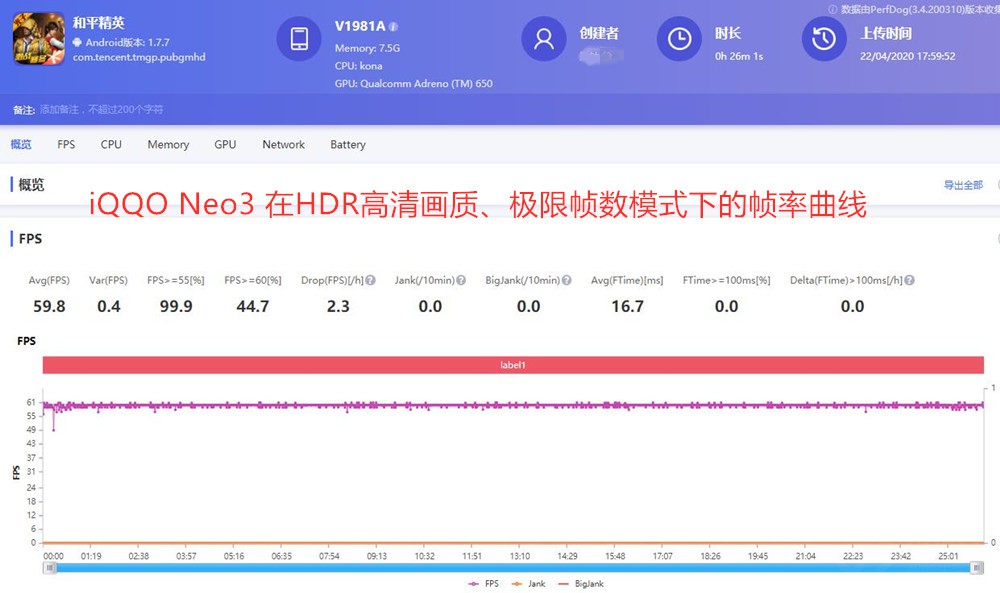Click the 和平精英 app title text
The height and width of the screenshot is (593, 1000).
click(x=98, y=23)
